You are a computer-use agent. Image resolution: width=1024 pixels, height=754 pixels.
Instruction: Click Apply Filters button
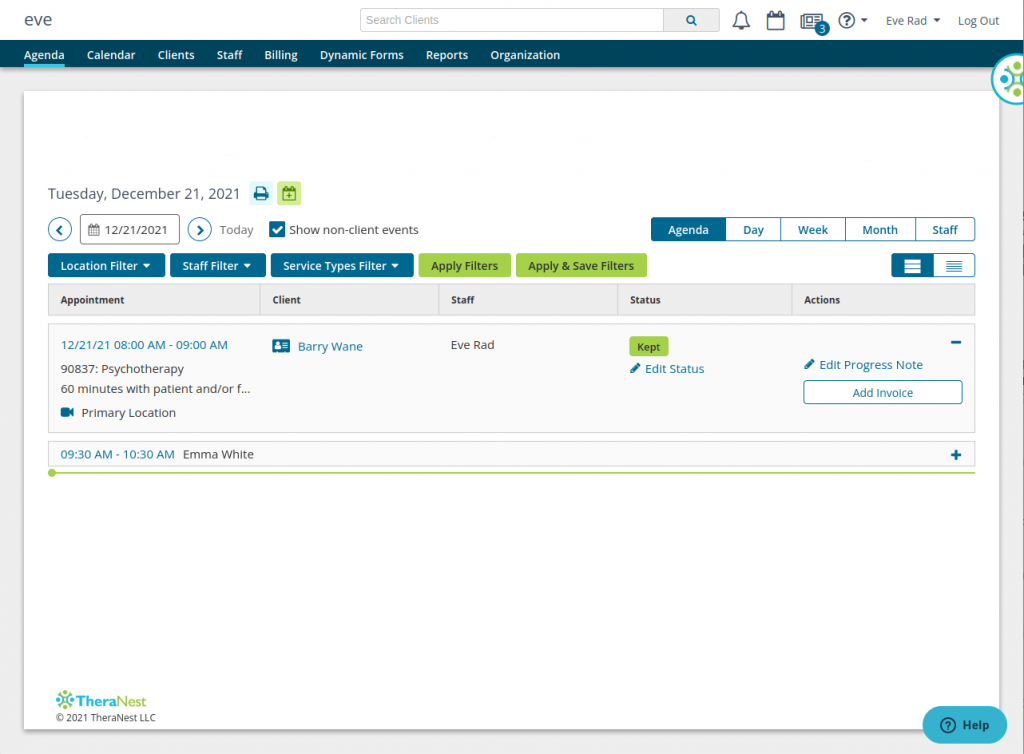click(x=464, y=266)
